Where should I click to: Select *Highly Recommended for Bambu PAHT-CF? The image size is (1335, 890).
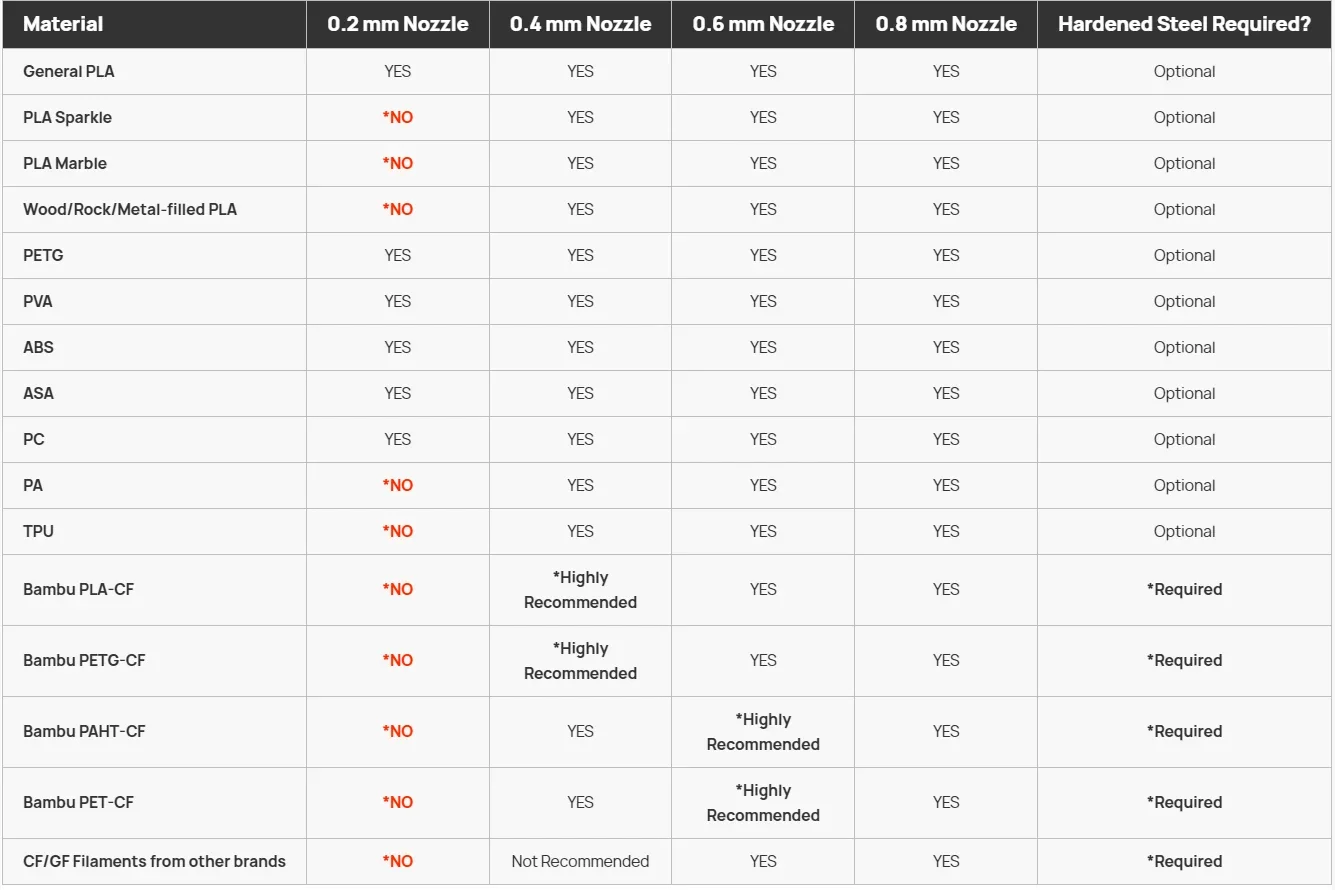pos(763,732)
